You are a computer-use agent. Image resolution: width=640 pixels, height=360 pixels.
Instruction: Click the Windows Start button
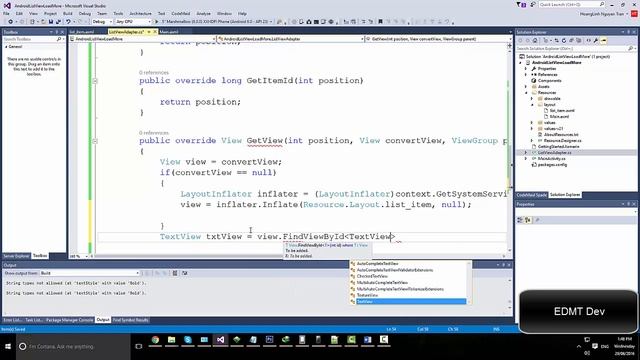tap(8, 346)
